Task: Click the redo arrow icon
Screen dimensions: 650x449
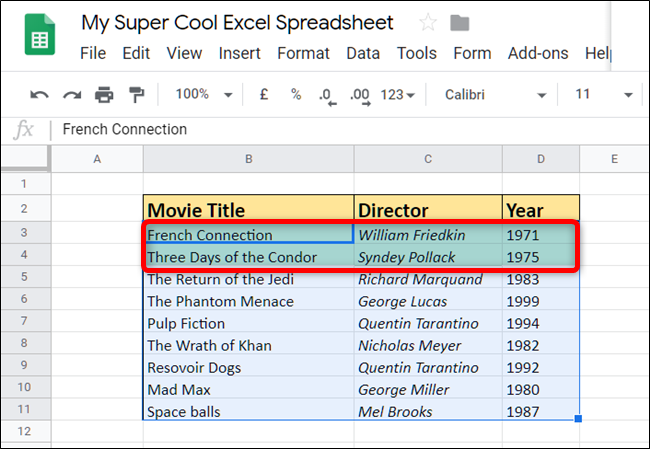Action: click(72, 95)
